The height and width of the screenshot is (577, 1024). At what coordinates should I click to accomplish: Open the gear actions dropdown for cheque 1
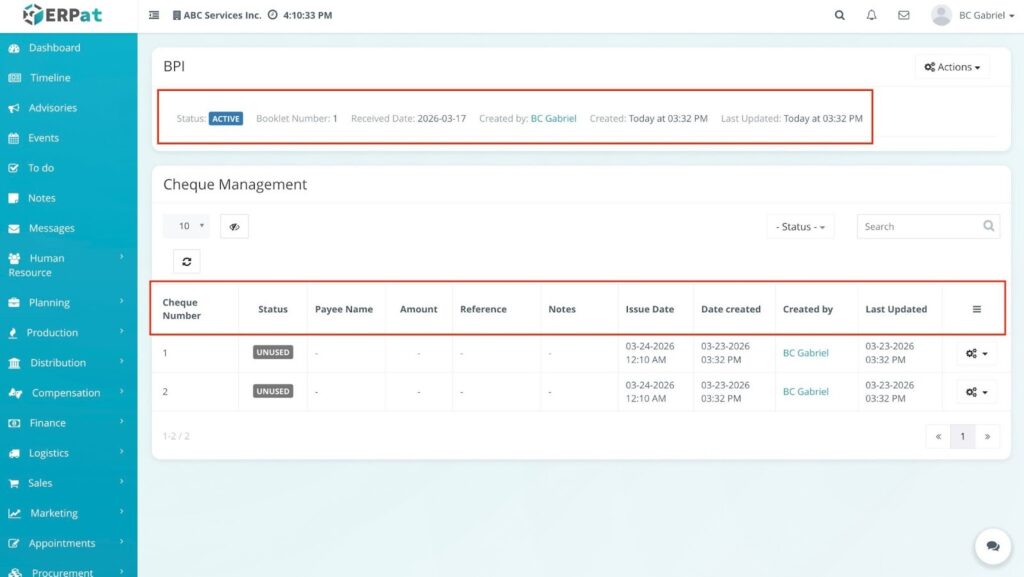[976, 353]
